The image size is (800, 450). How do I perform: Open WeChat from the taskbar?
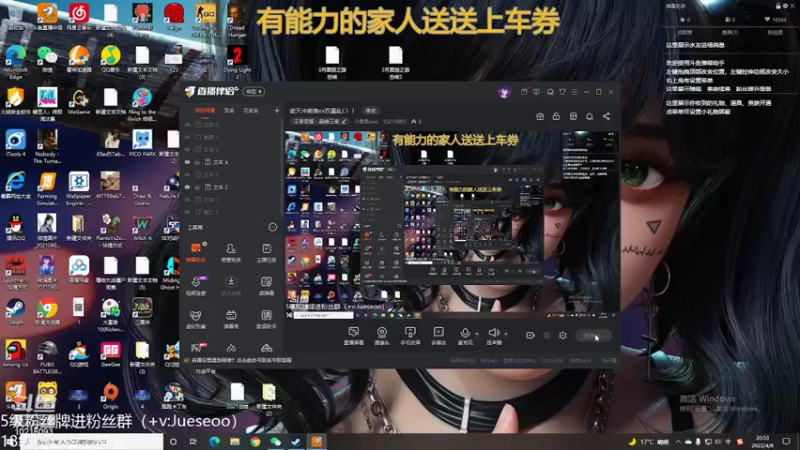(x=276, y=441)
